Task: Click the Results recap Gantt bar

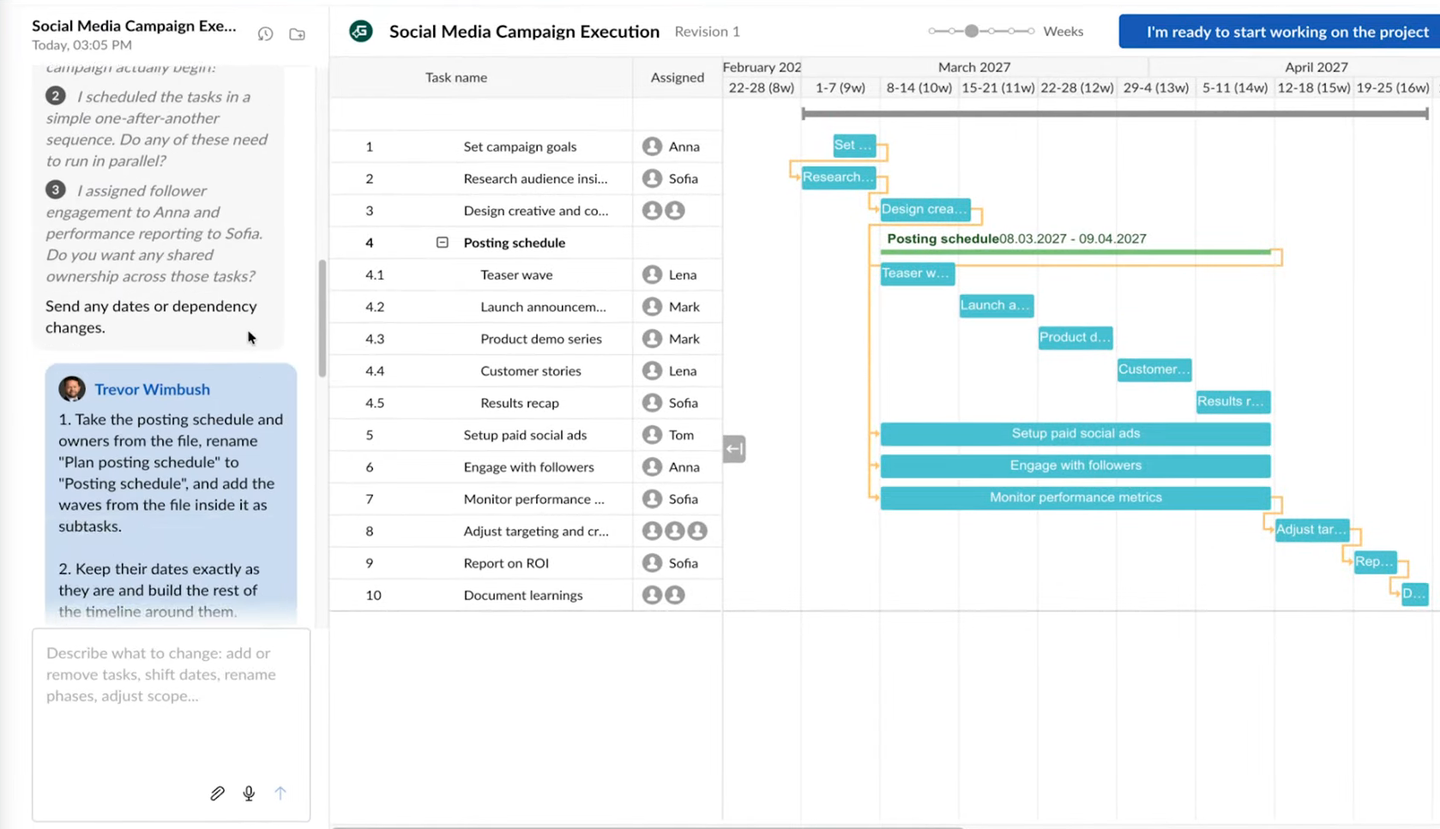Action: click(1233, 402)
